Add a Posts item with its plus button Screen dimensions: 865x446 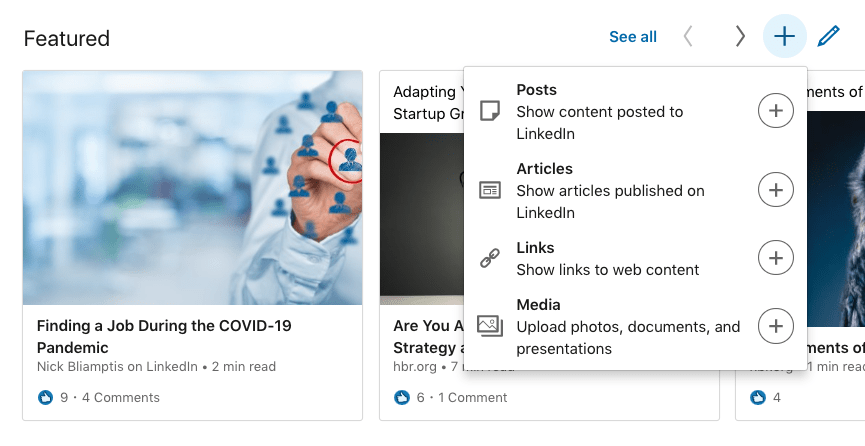(x=776, y=111)
